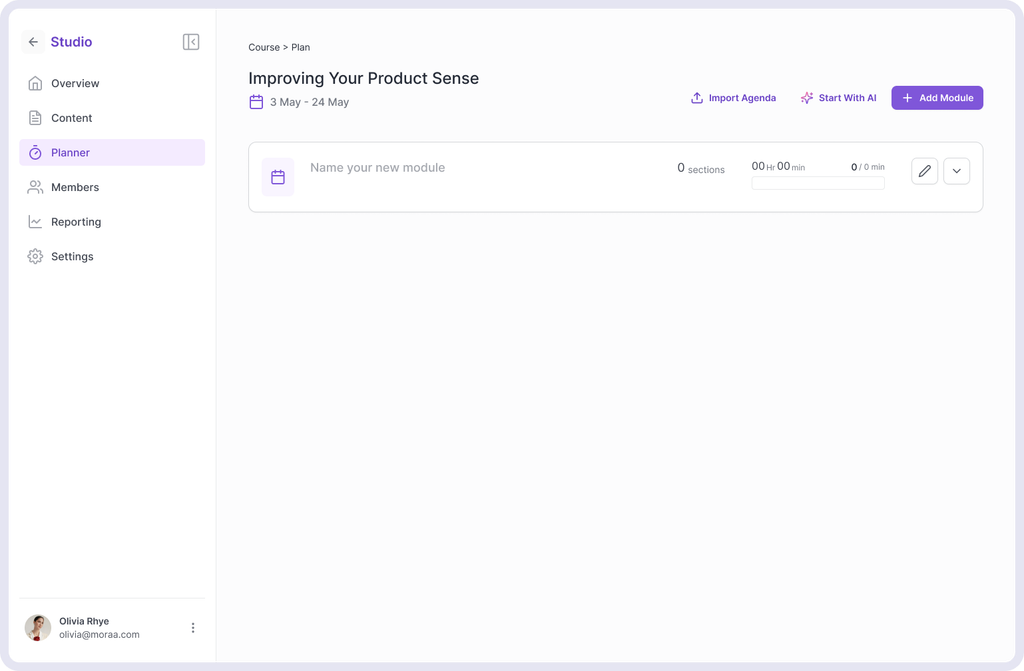Screen dimensions: 1024x671
Task: Click the module duration progress bar
Action: (818, 183)
